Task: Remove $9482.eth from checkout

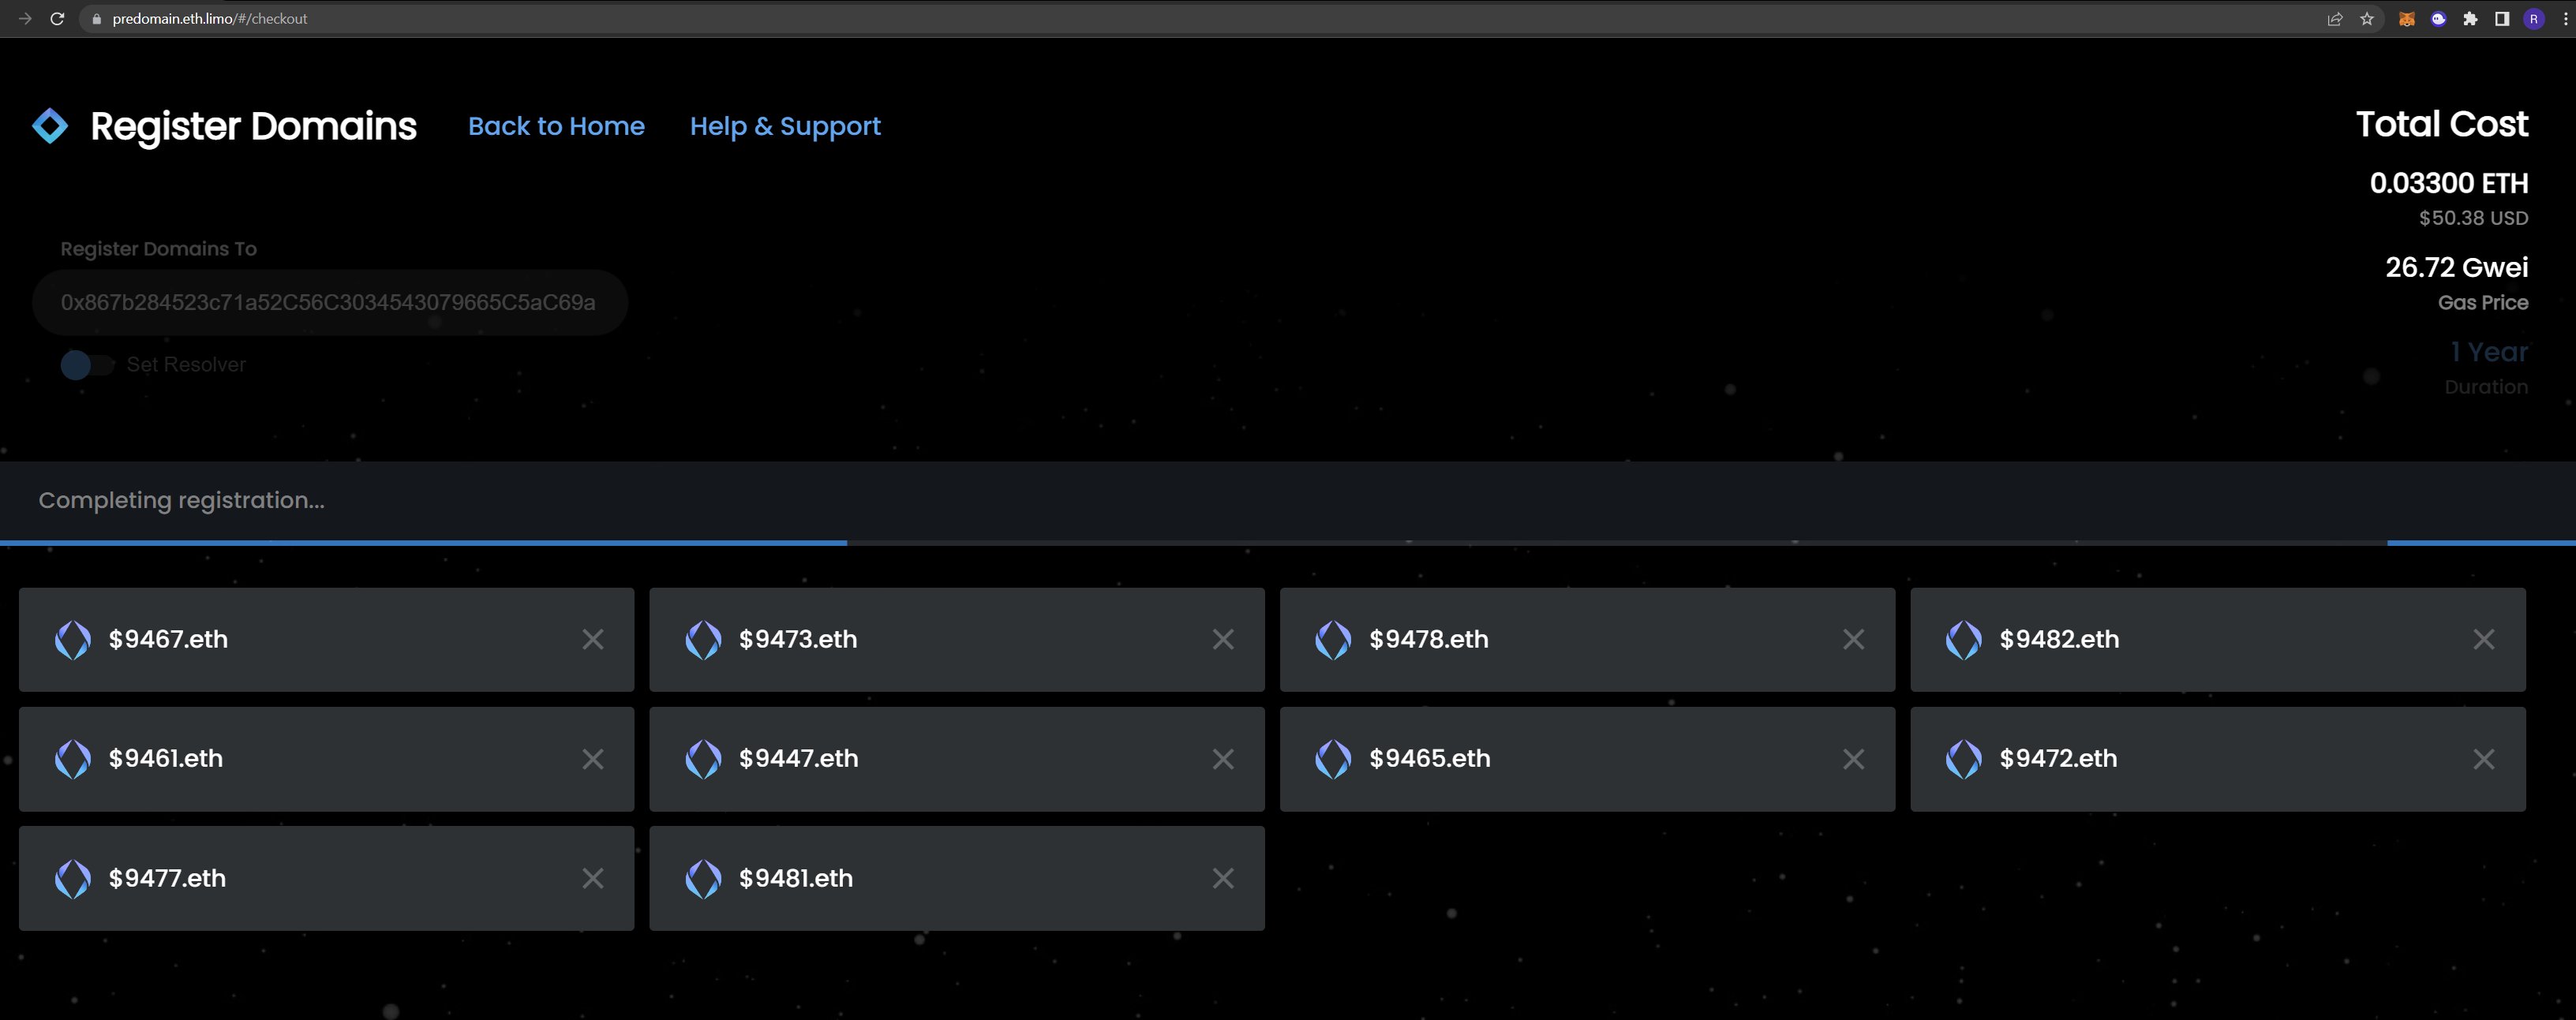Action: click(x=2483, y=639)
